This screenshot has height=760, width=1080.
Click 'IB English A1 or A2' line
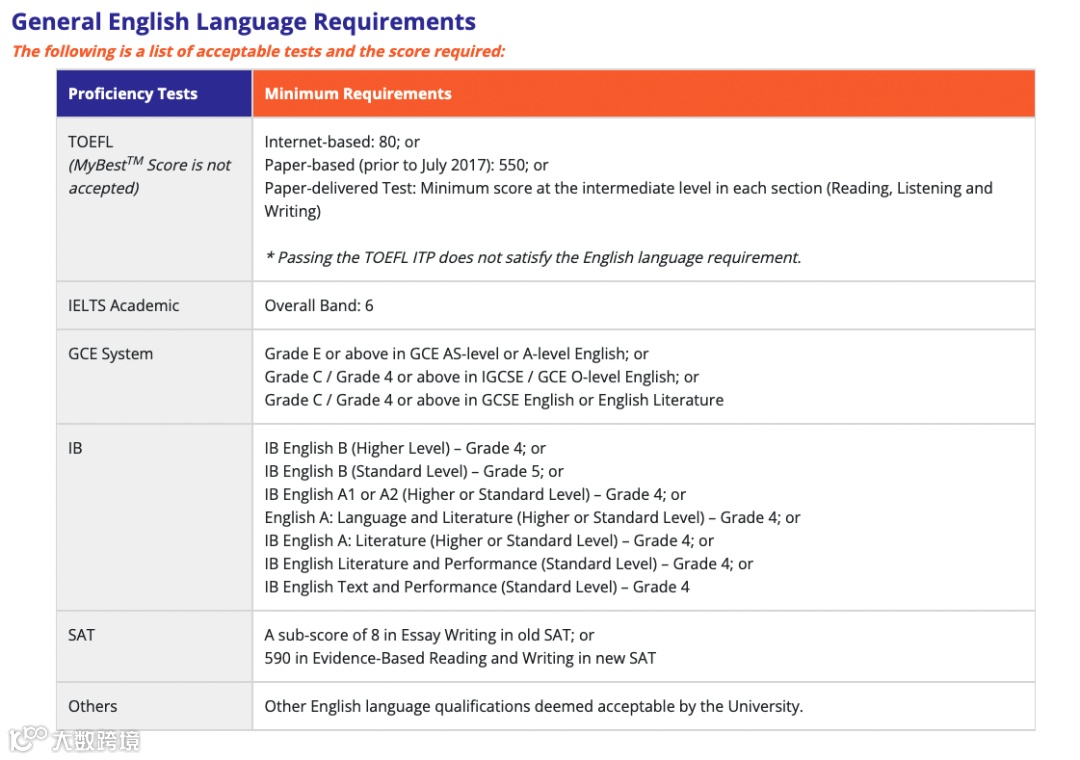click(x=475, y=495)
